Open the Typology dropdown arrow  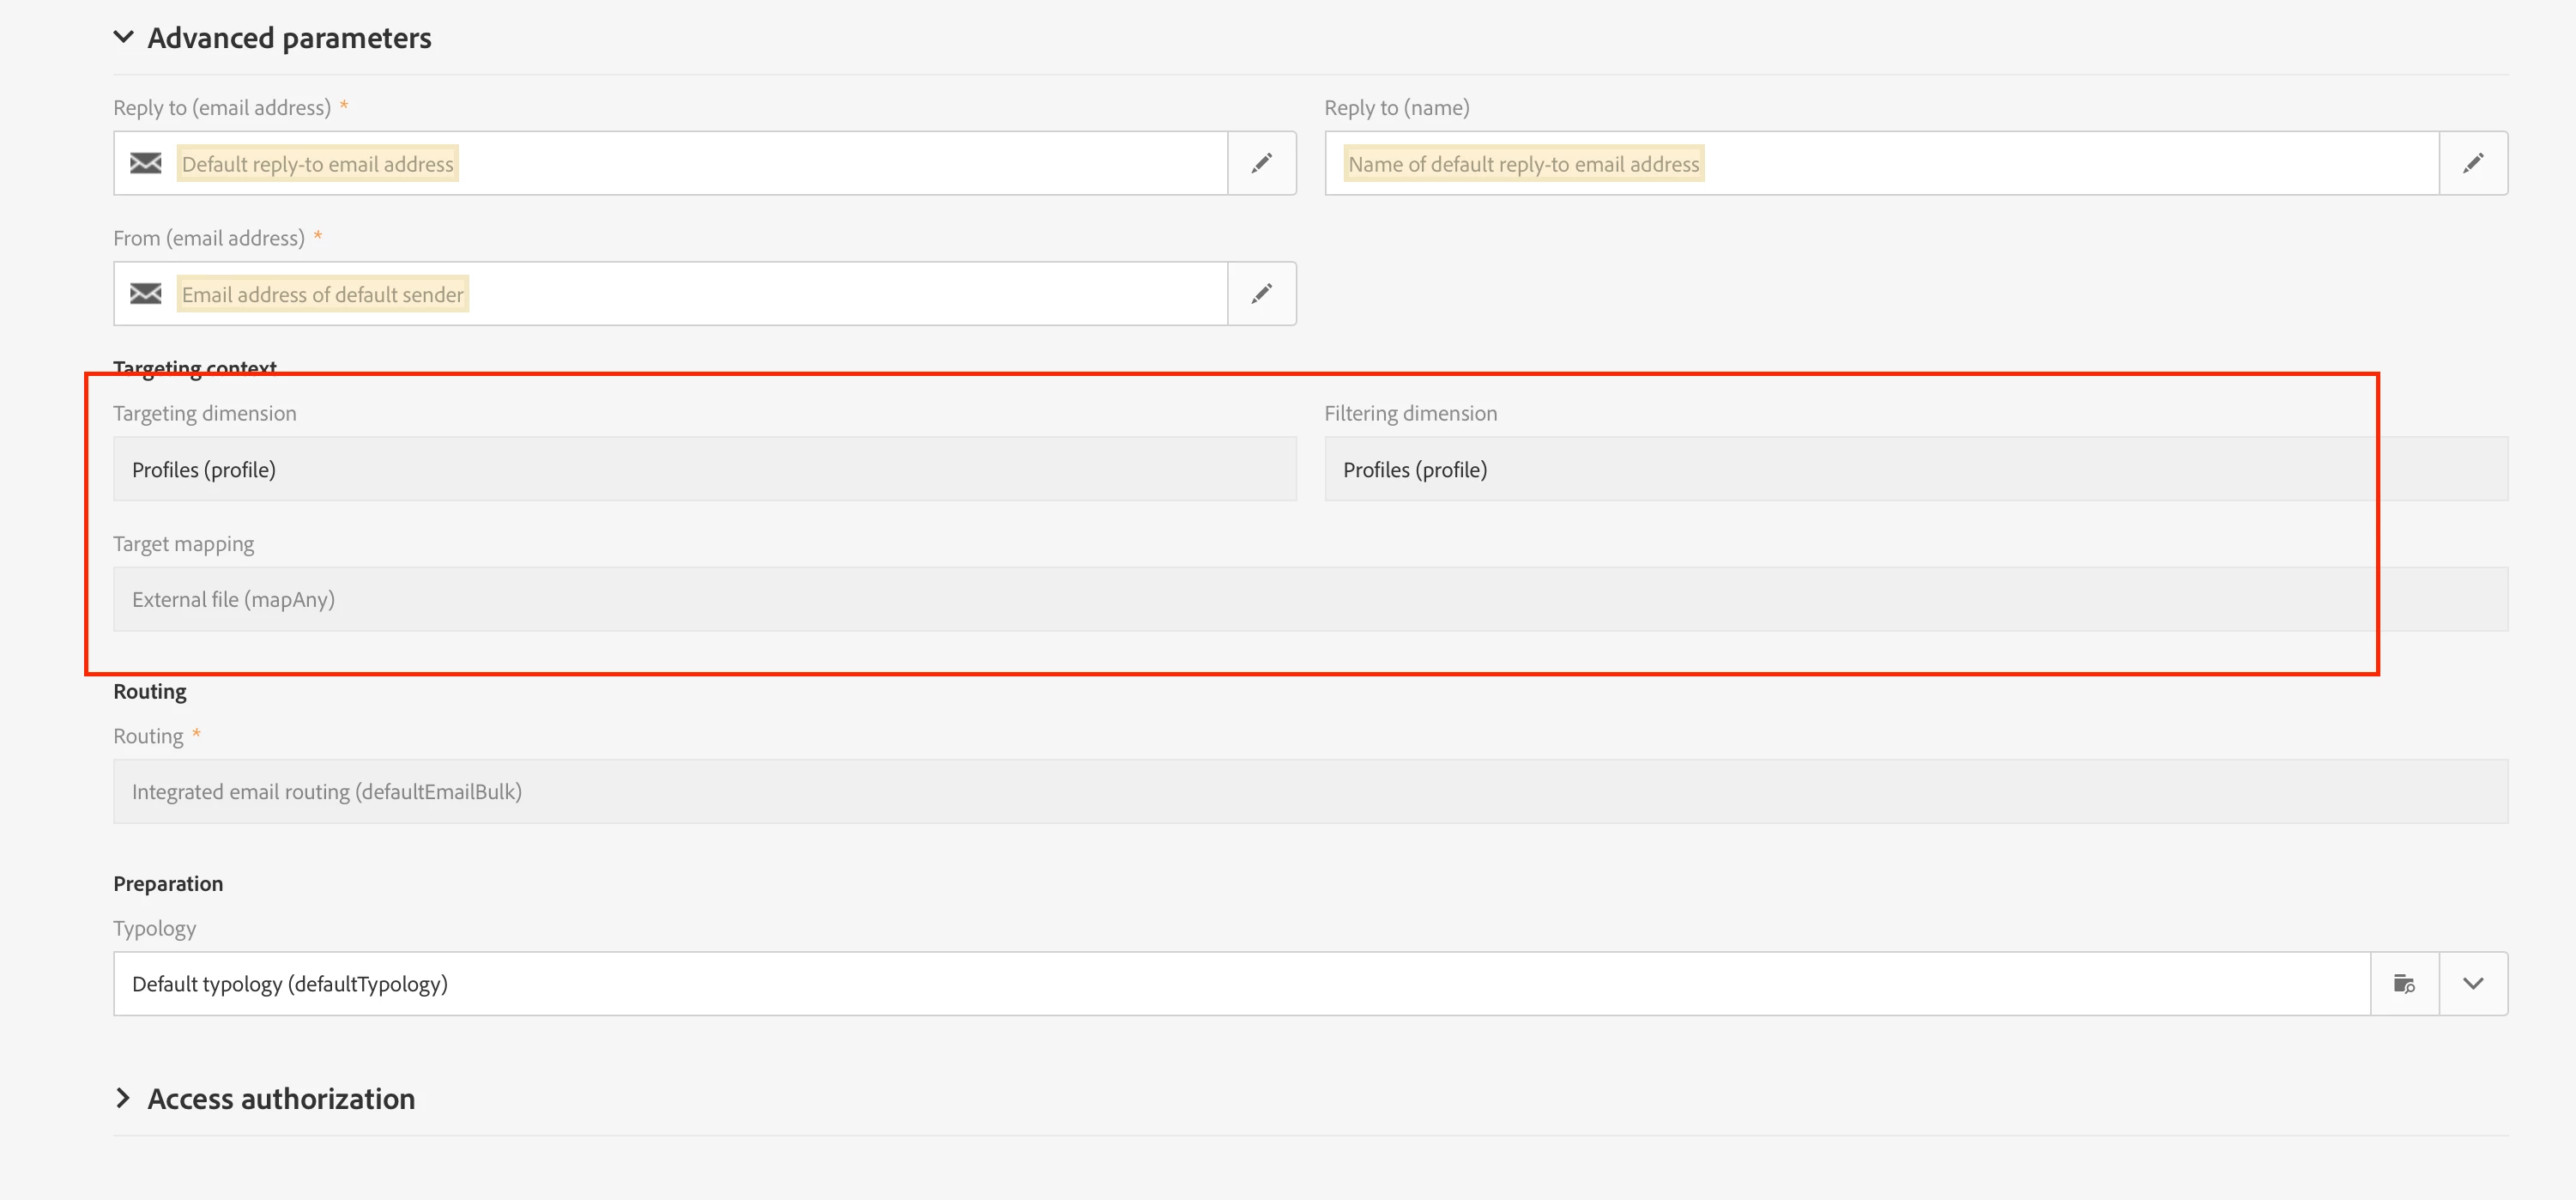pyautogui.click(x=2473, y=984)
